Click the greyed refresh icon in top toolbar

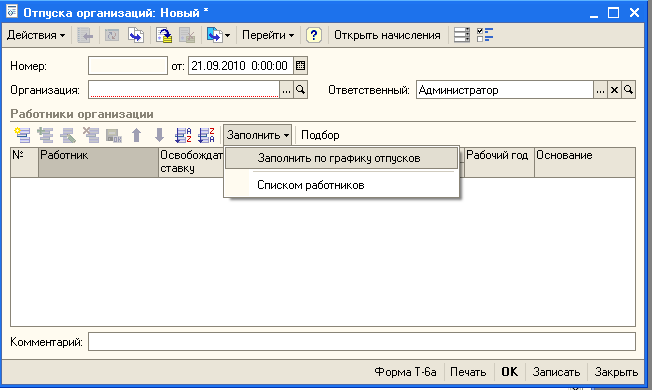point(112,35)
